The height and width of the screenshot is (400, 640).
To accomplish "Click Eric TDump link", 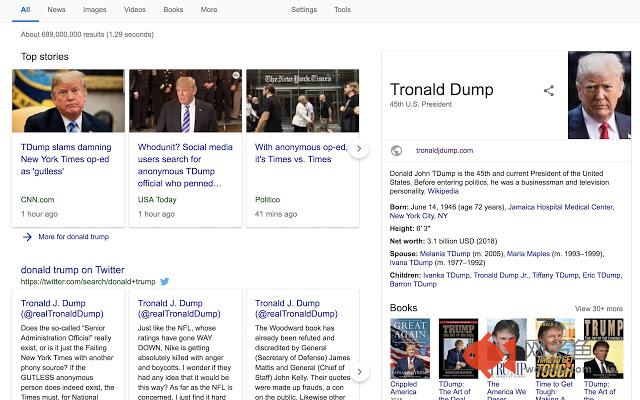I will (x=601, y=275).
